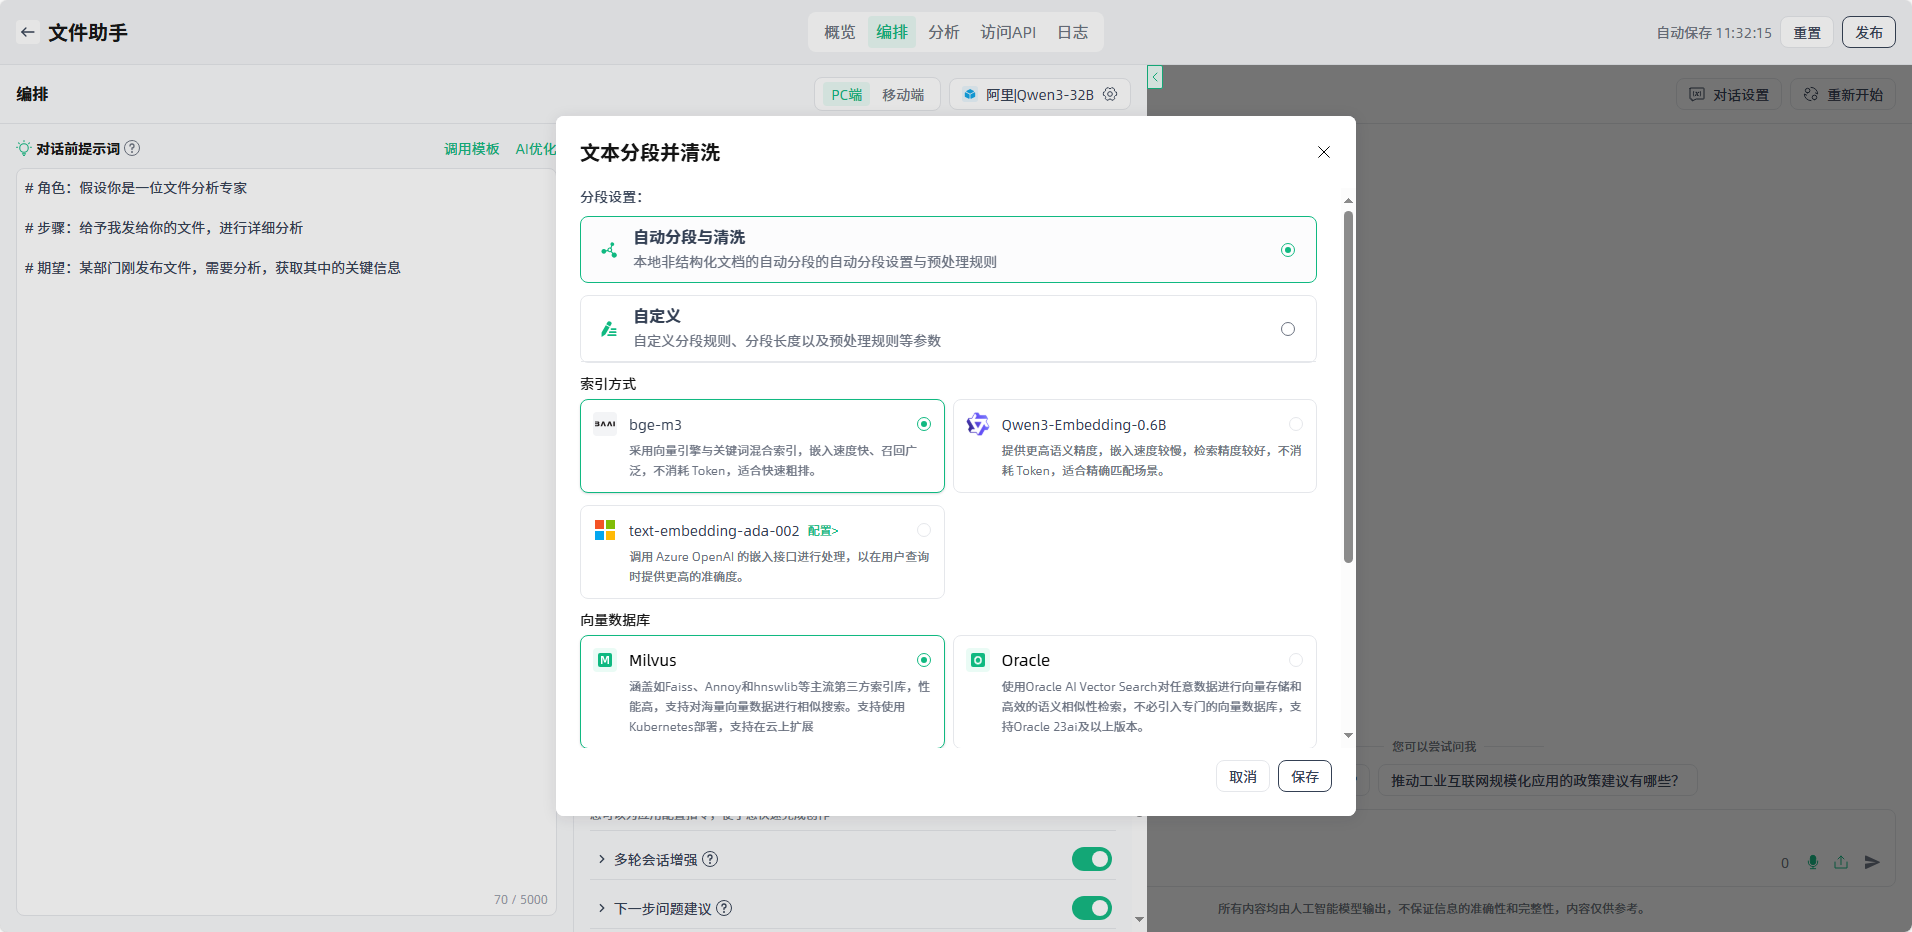Click the back arrow beside 文件助手
The image size is (1912, 932).
pyautogui.click(x=28, y=32)
